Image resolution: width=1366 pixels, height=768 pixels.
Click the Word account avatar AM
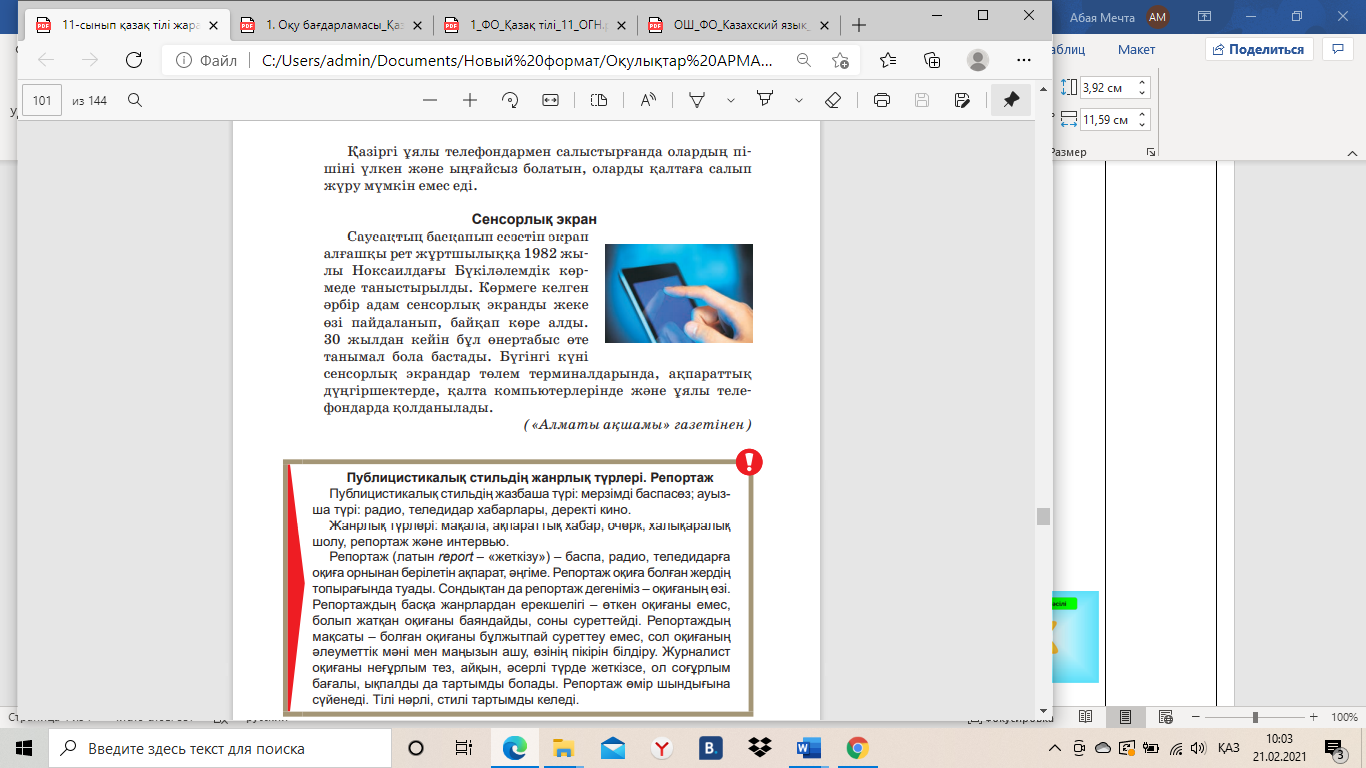coord(1158,16)
